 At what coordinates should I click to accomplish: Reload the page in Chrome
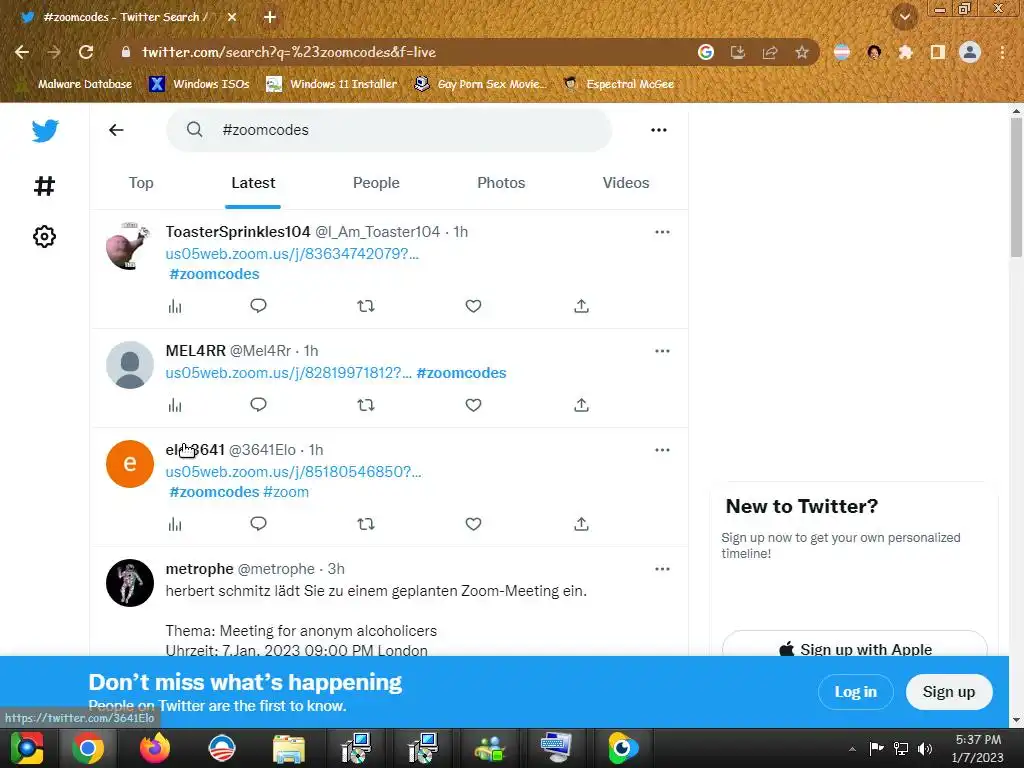coord(86,52)
